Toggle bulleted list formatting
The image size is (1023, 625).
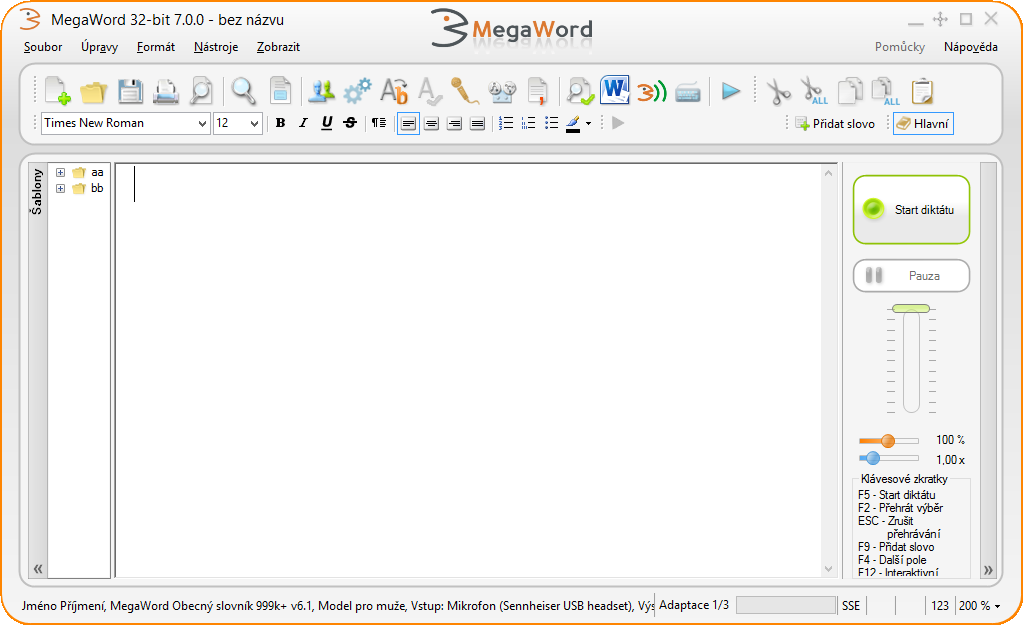(x=551, y=123)
